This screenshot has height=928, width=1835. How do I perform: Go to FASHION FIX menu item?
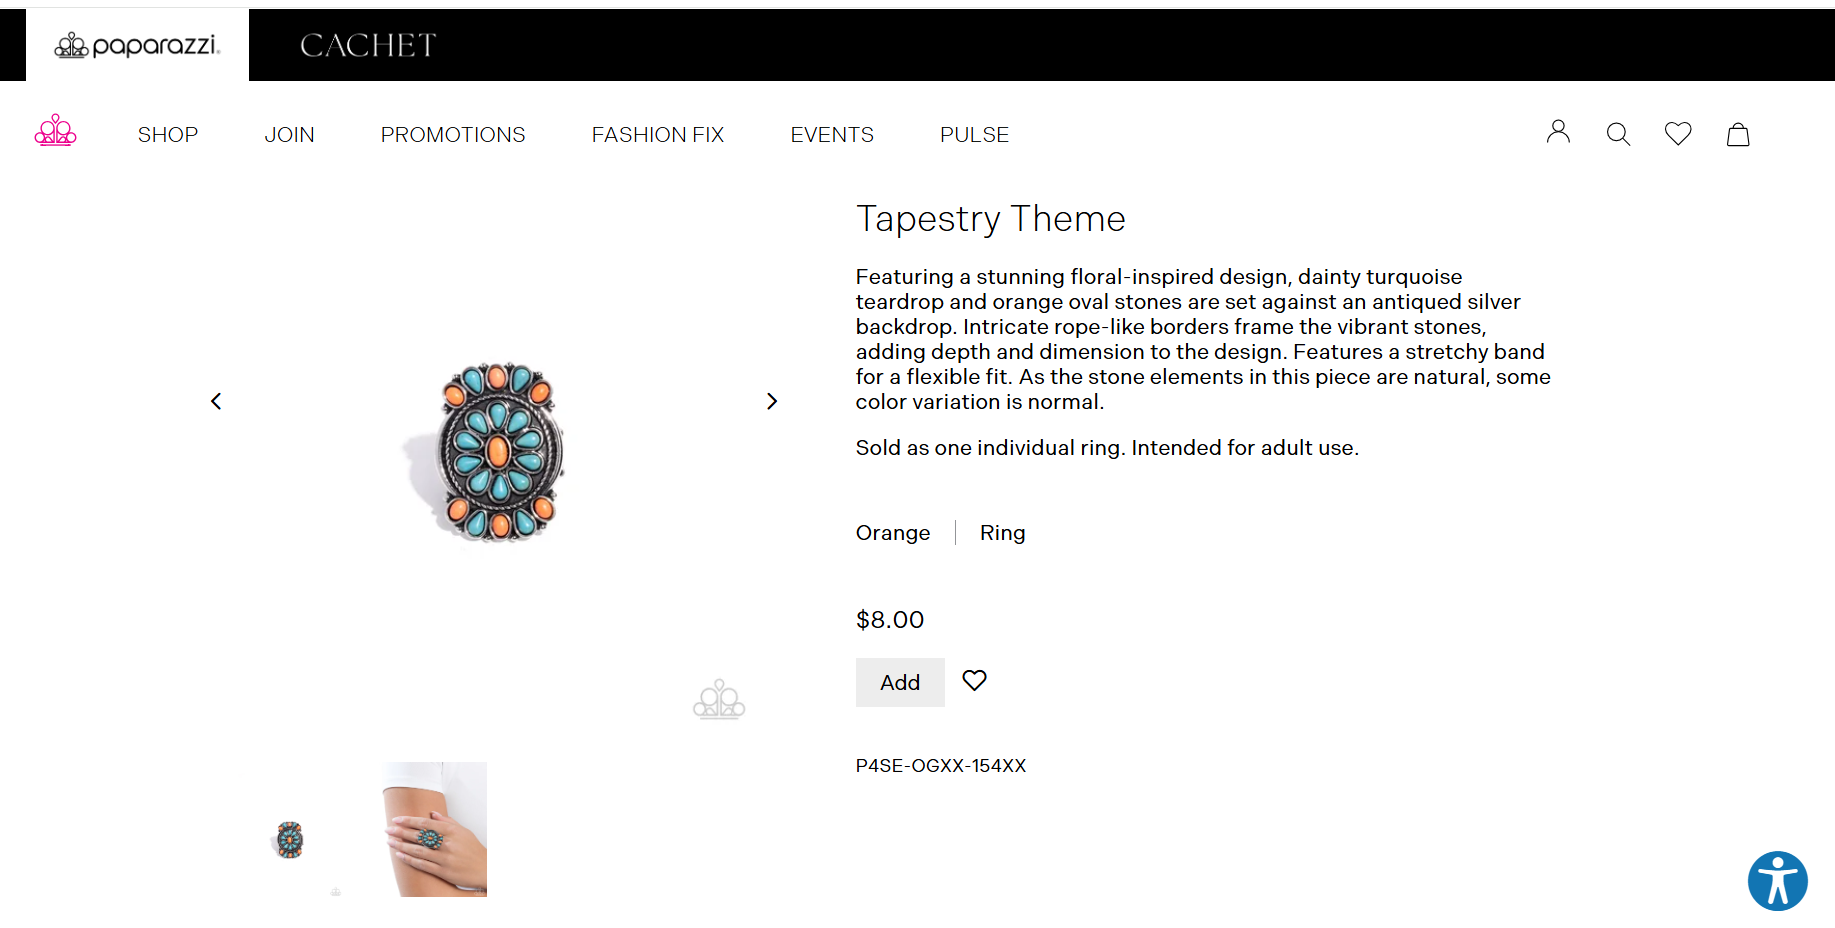click(658, 135)
